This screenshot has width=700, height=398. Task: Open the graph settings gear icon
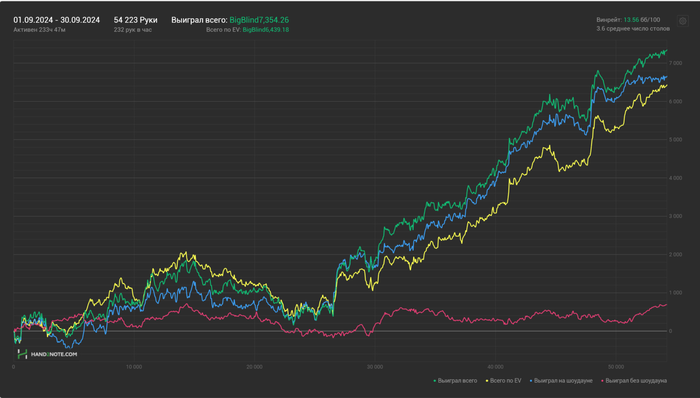683,21
